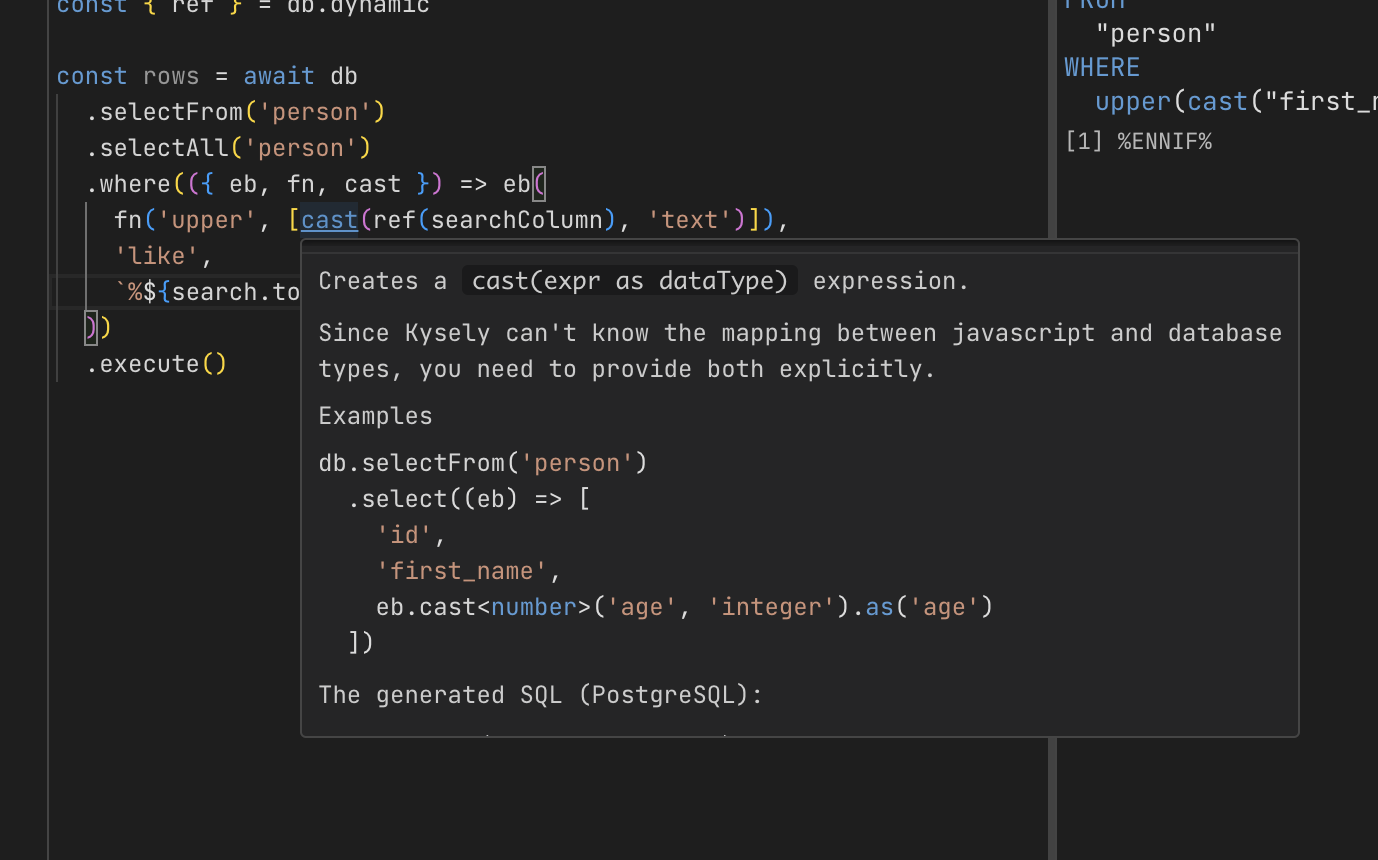
Task: Click the await keyword
Action: [x=279, y=76]
